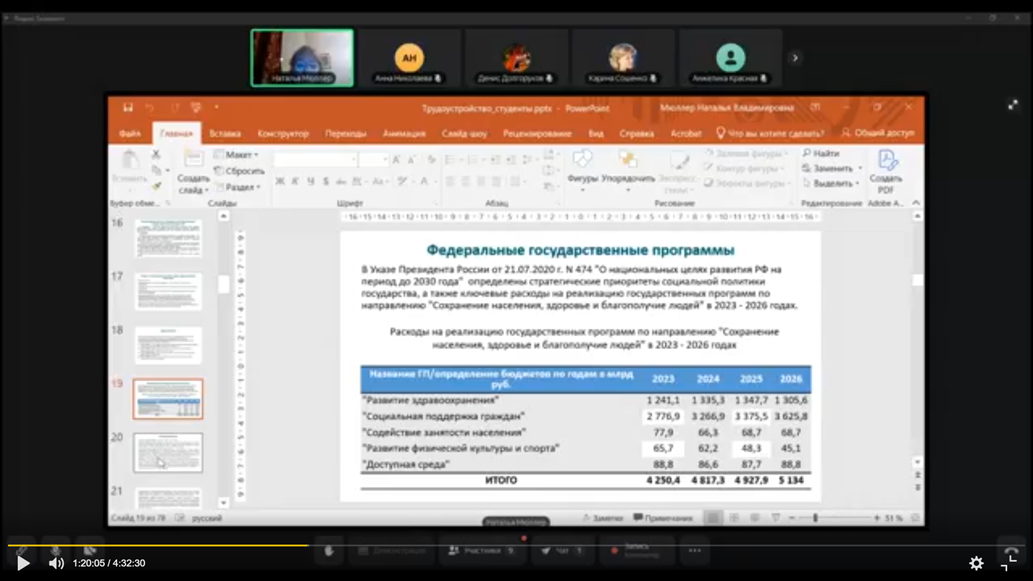1033x581 pixels.
Task: Switch to the Animation (Анимация) tab
Action: point(404,133)
